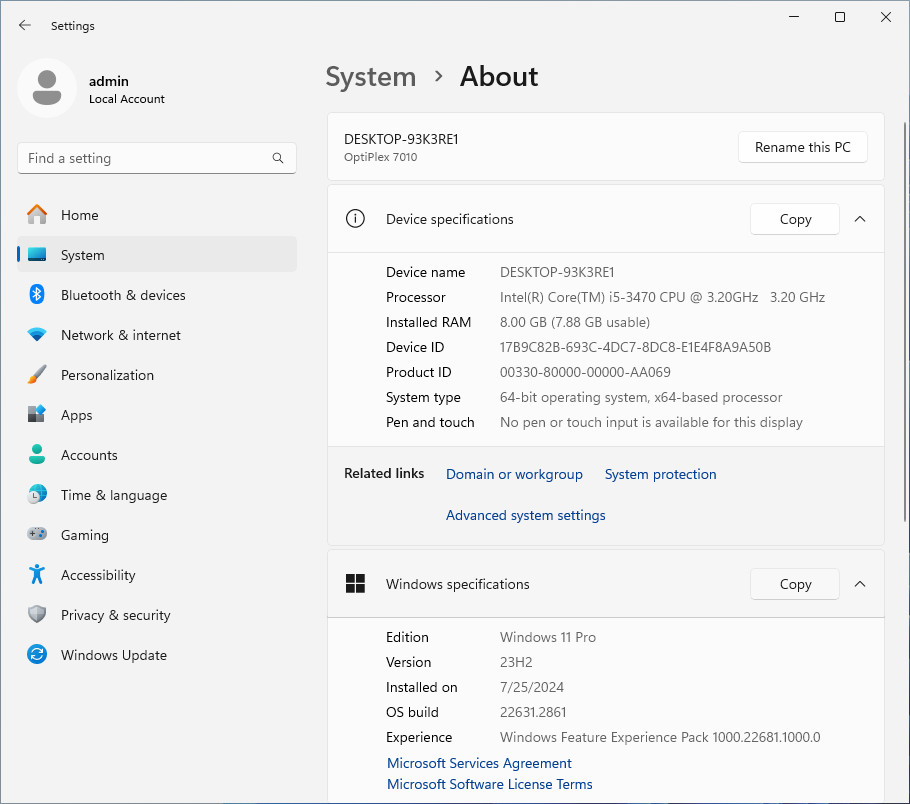Click the System type value text
The image size is (910, 804).
click(x=641, y=398)
